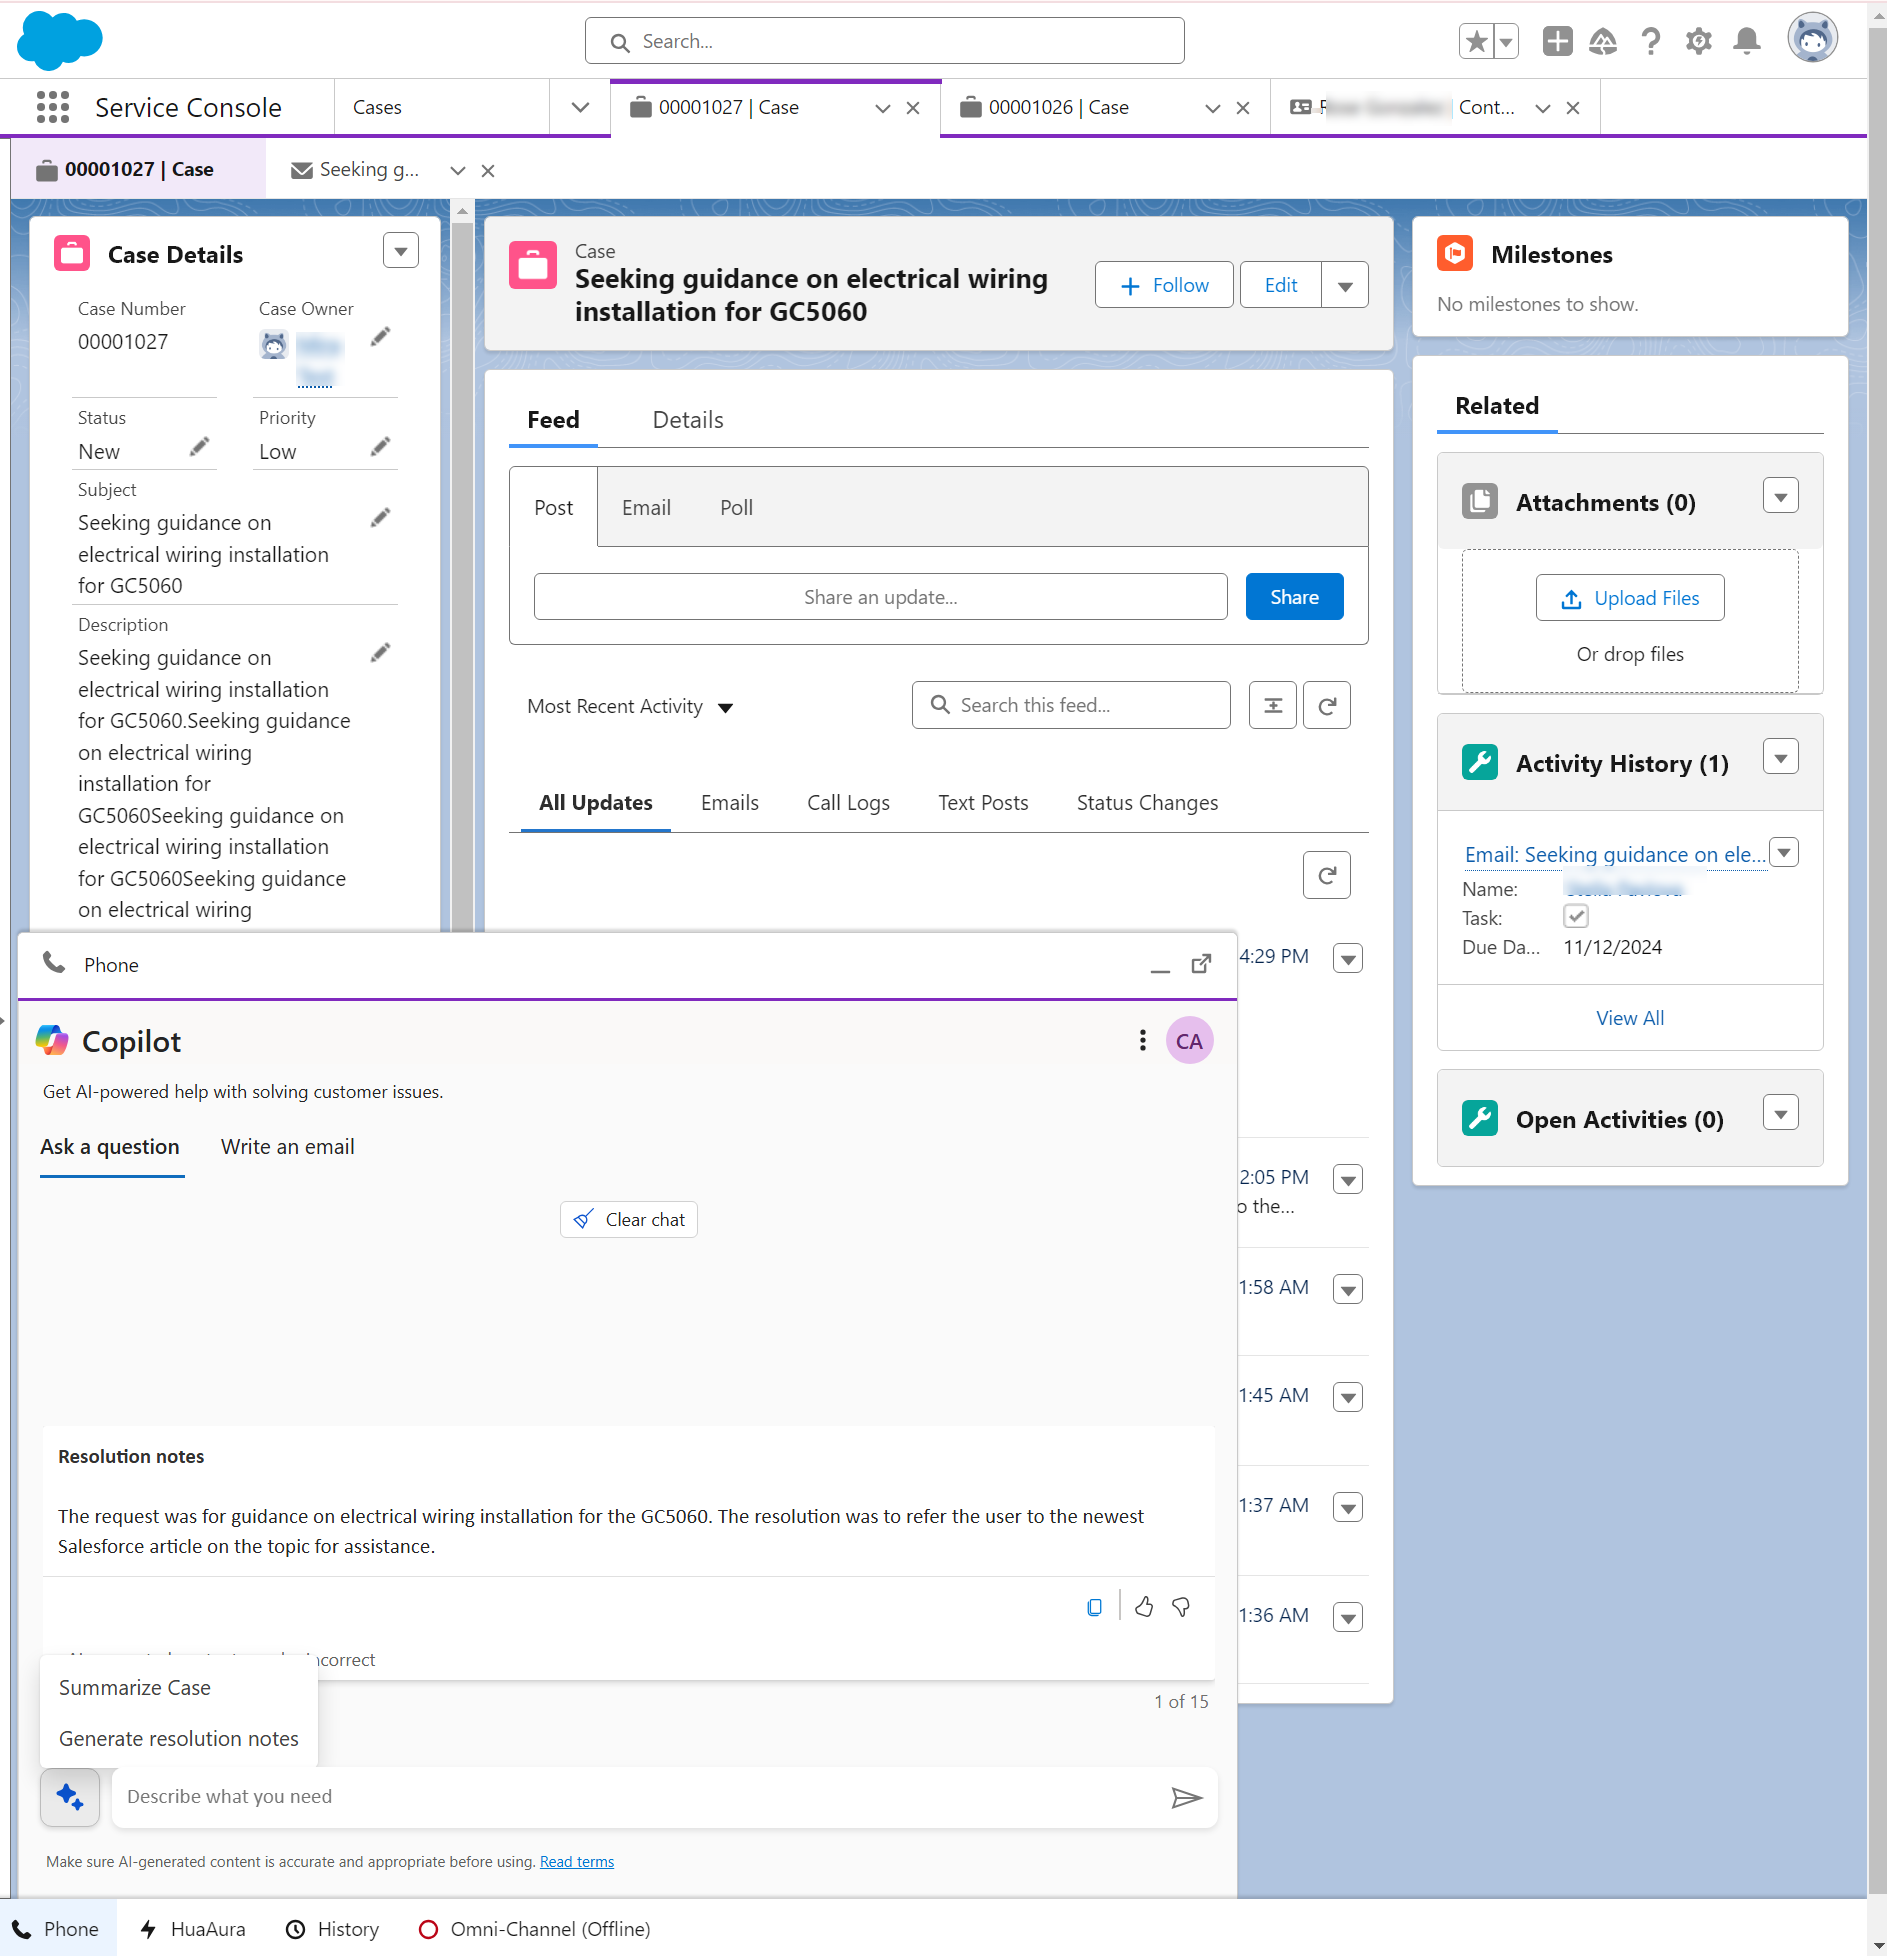Open the Read terms link
This screenshot has height=1956, width=1887.
577,1862
